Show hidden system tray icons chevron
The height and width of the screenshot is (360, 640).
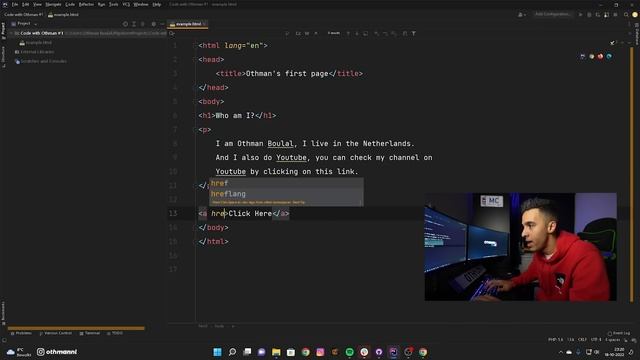[x=560, y=352]
